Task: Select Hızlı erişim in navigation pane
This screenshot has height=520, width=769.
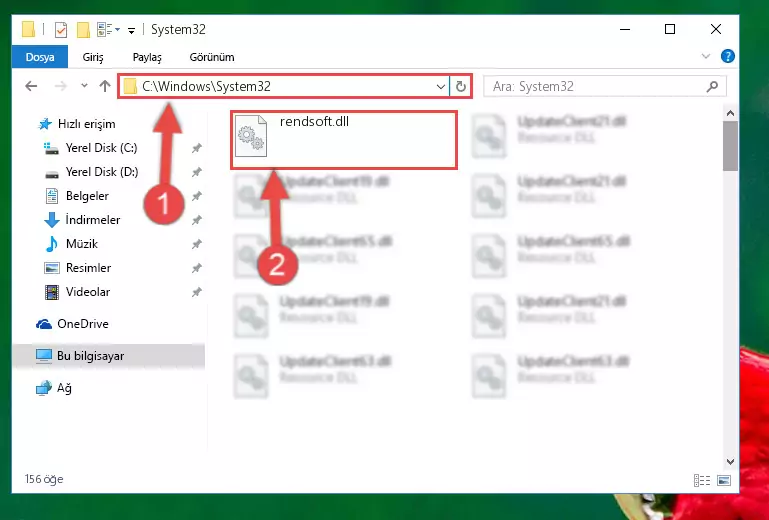Action: click(x=87, y=124)
